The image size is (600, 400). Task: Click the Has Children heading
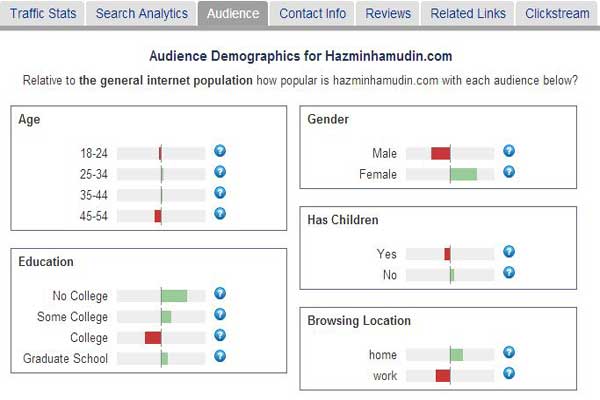(343, 220)
